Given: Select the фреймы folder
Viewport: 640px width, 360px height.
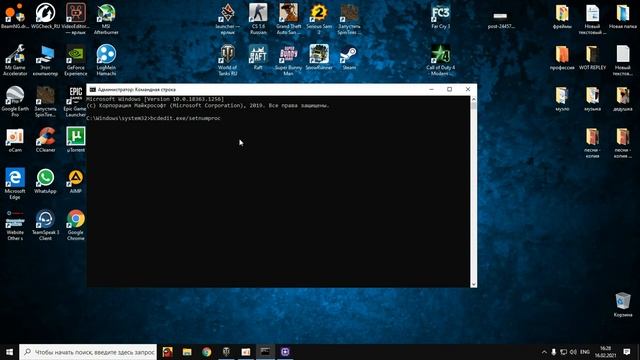Looking at the screenshot, I should coord(562,16).
